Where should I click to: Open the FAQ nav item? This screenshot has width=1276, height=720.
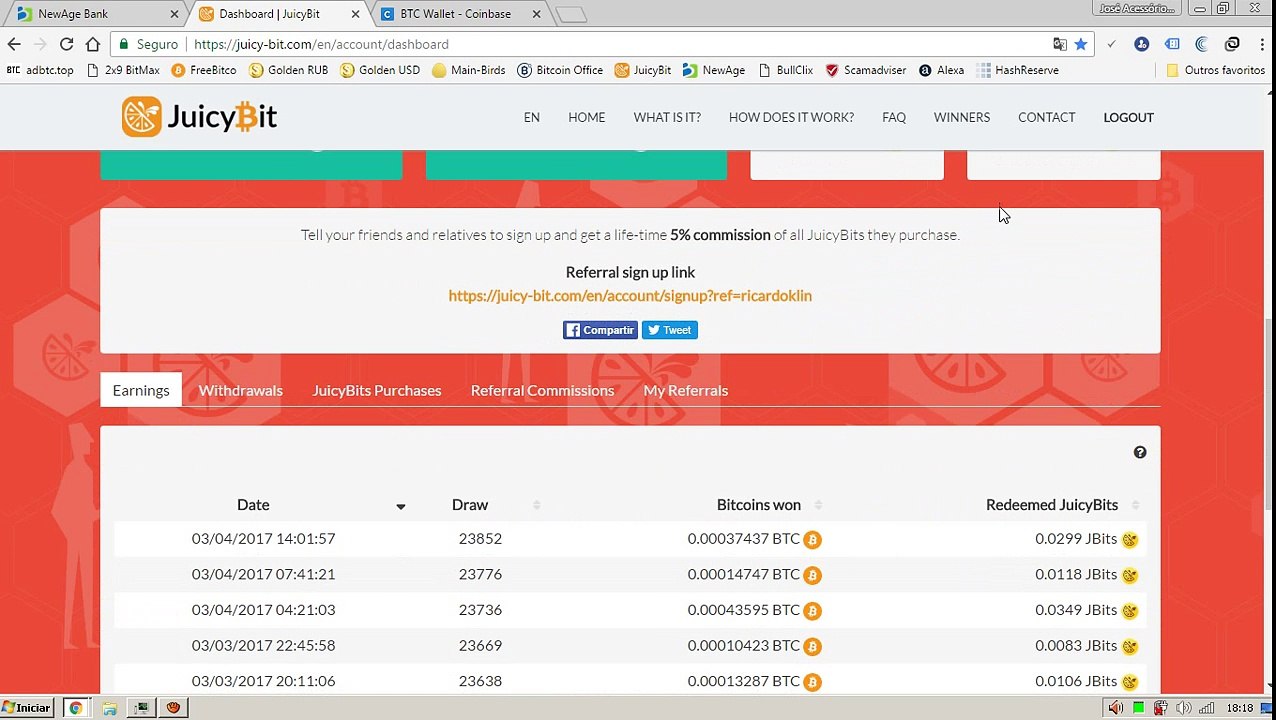[x=894, y=117]
